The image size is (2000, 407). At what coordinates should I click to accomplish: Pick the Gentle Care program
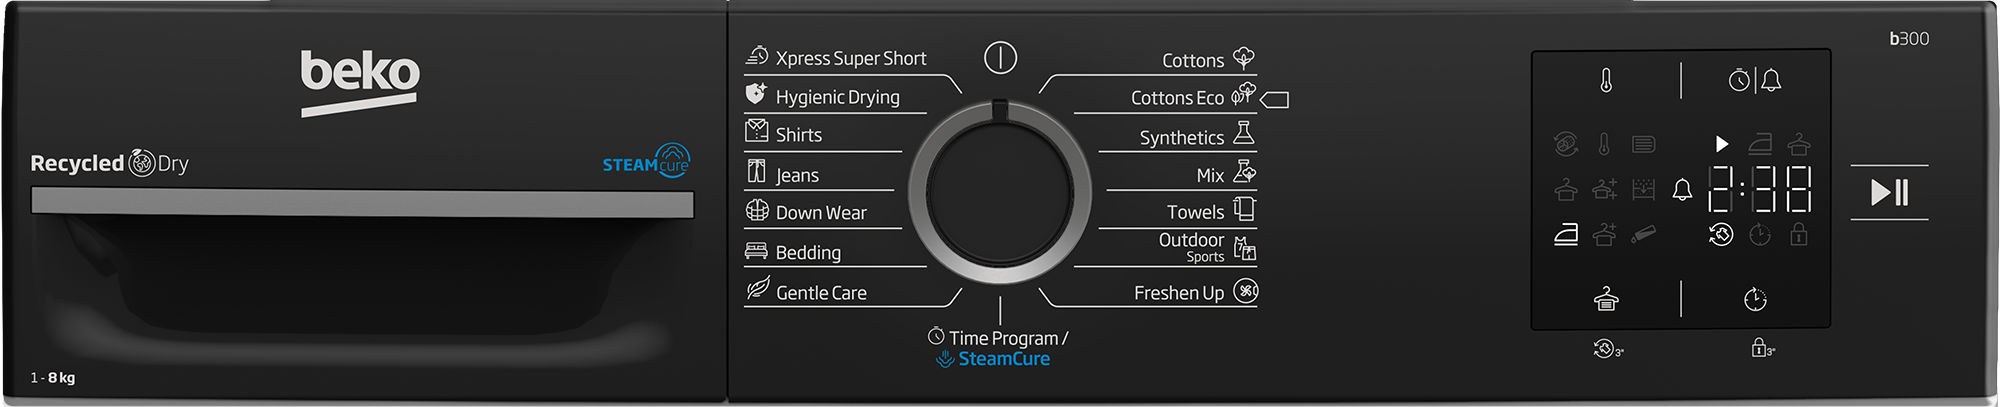(x=820, y=292)
